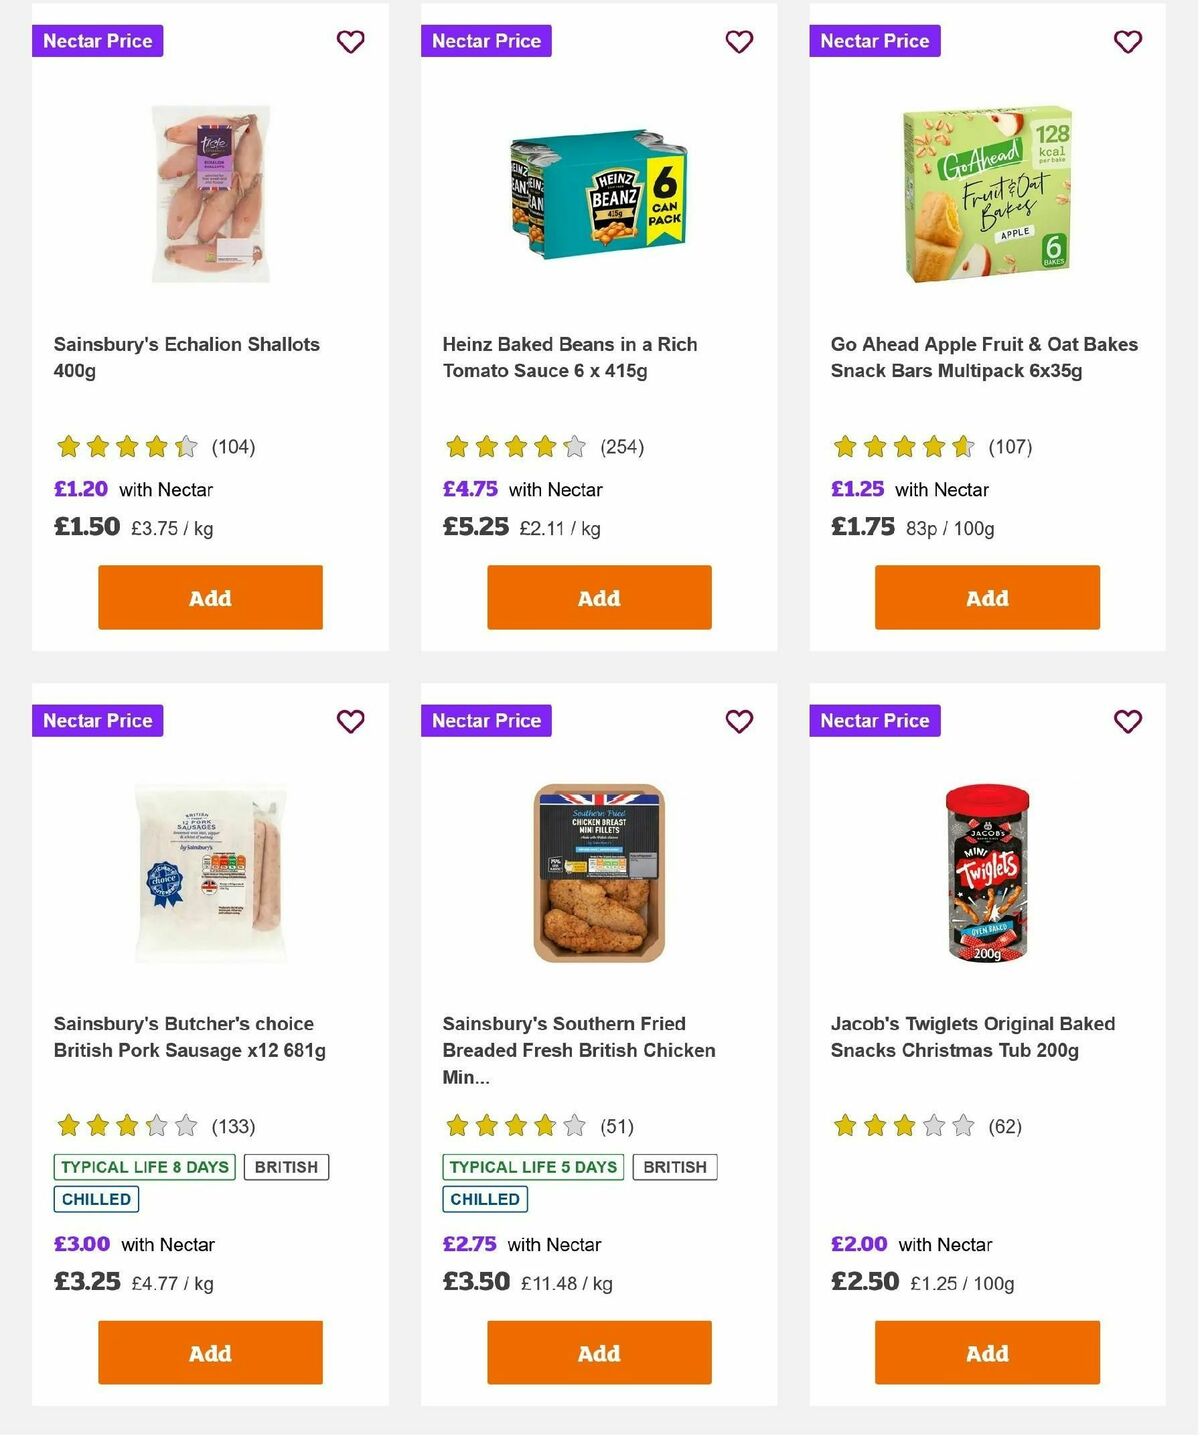Click the heart icon on Jacob's Twiglets tub
The height and width of the screenshot is (1436, 1200).
(x=1128, y=720)
